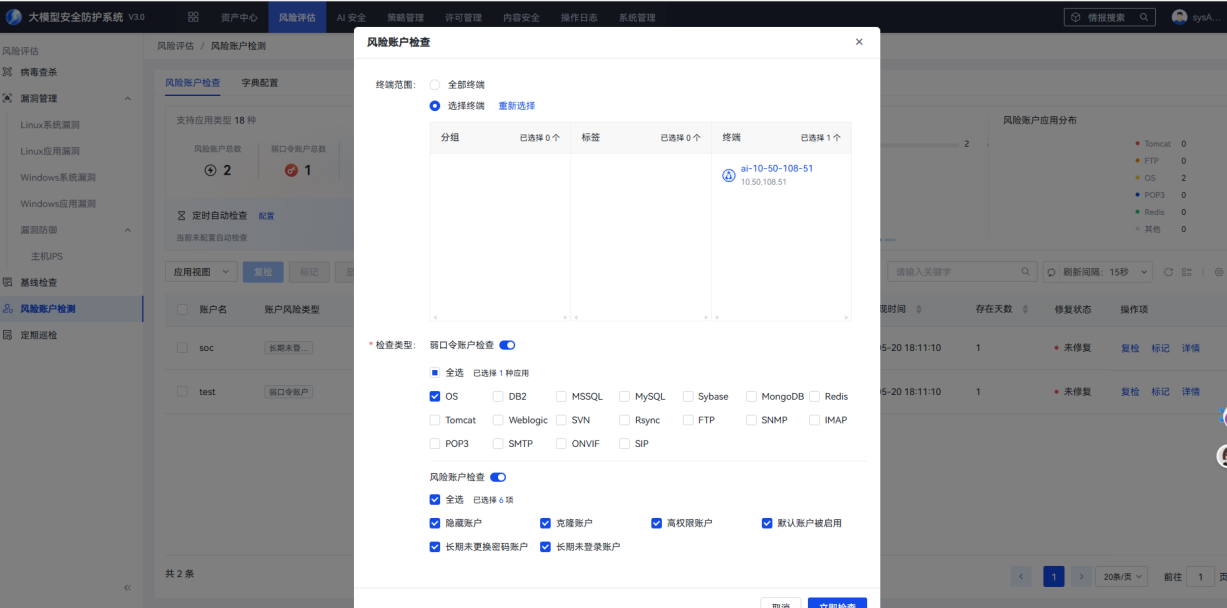Click the refresh icon beside the interval dropdown

[x=1169, y=272]
